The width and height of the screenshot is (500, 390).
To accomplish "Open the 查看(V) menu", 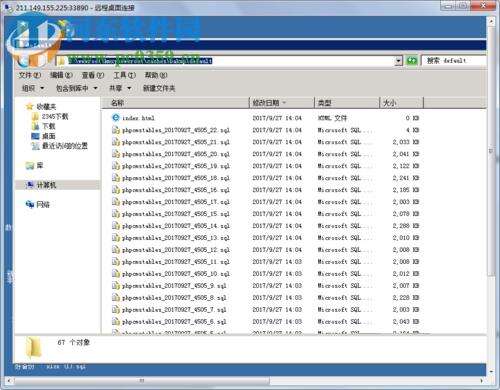I will click(x=93, y=75).
